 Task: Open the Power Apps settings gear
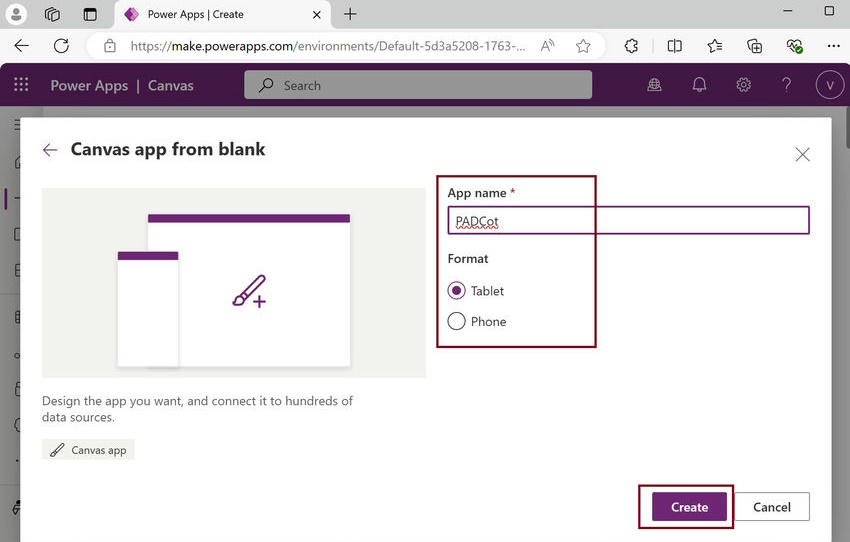click(x=743, y=85)
